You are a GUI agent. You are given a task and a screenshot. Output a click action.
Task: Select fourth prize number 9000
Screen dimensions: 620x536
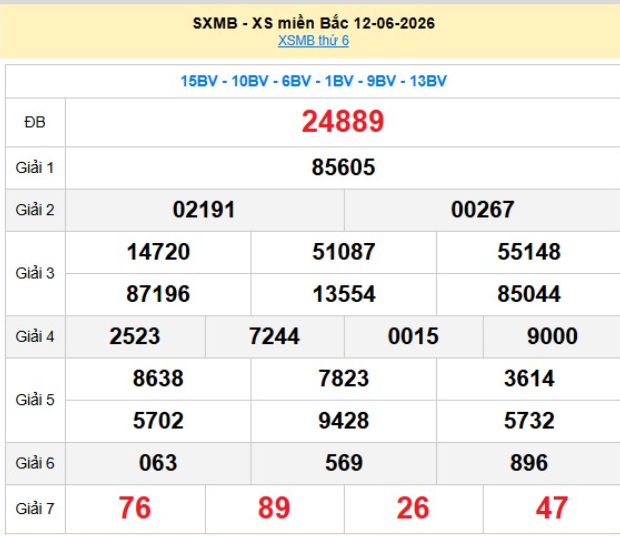pyautogui.click(x=552, y=336)
